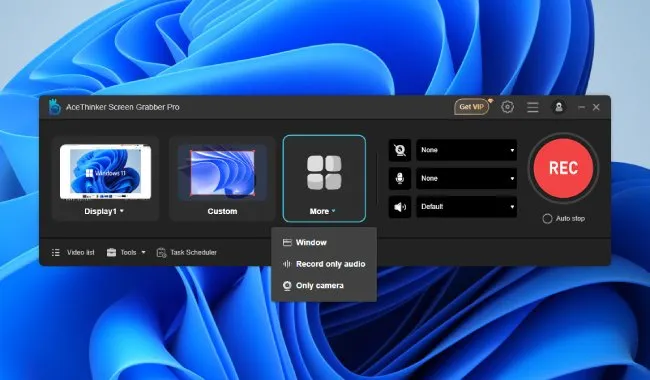Expand the microphone None dropdown
The width and height of the screenshot is (650, 380).
click(466, 179)
